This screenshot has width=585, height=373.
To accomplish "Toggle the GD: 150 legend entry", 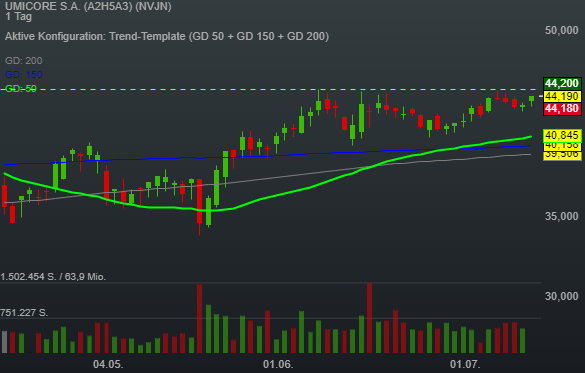I will point(24,75).
